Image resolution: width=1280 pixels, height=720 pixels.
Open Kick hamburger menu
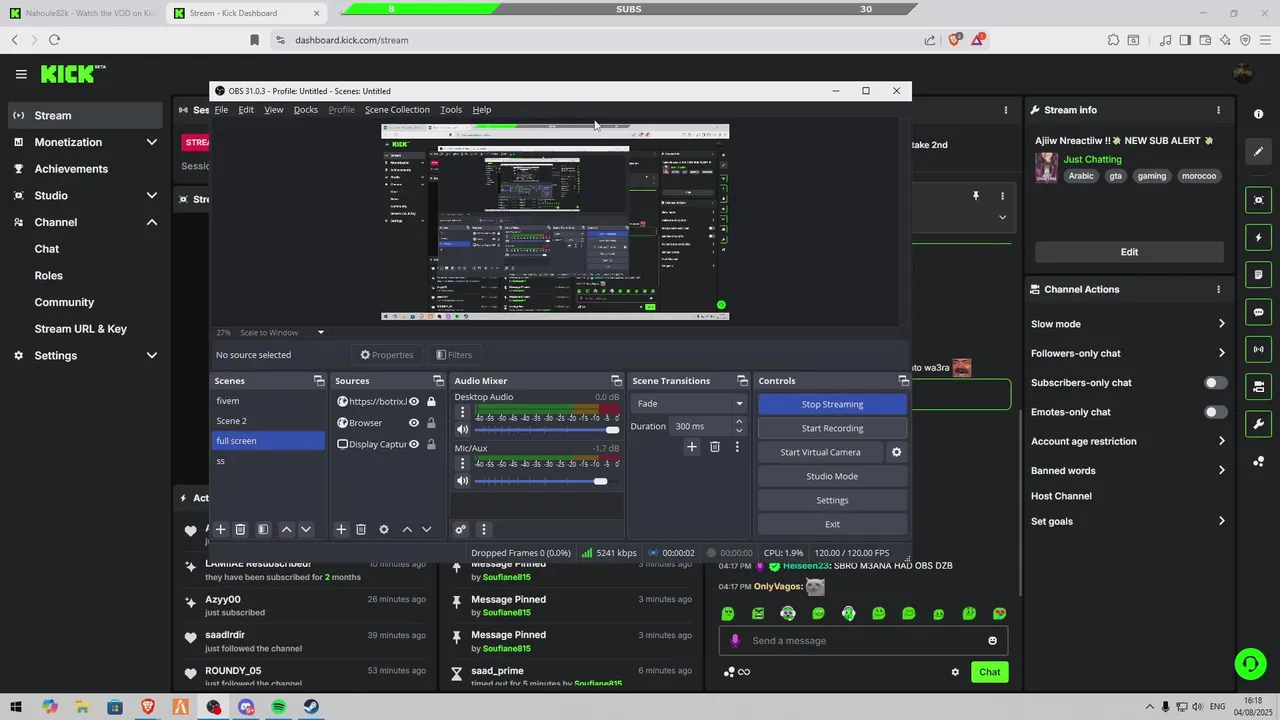(x=21, y=74)
